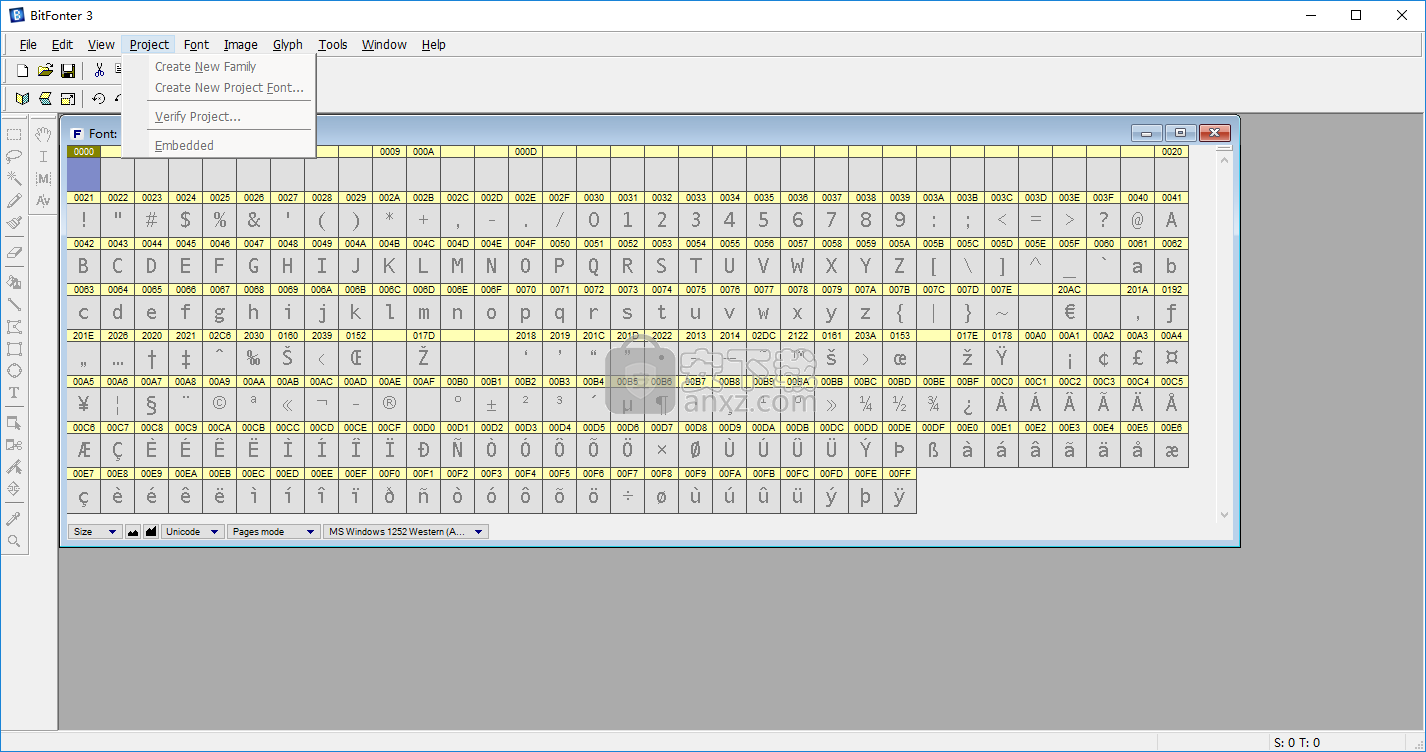This screenshot has width=1426, height=752.
Task: Select the Æ uppercase glyph cell
Action: pos(84,450)
